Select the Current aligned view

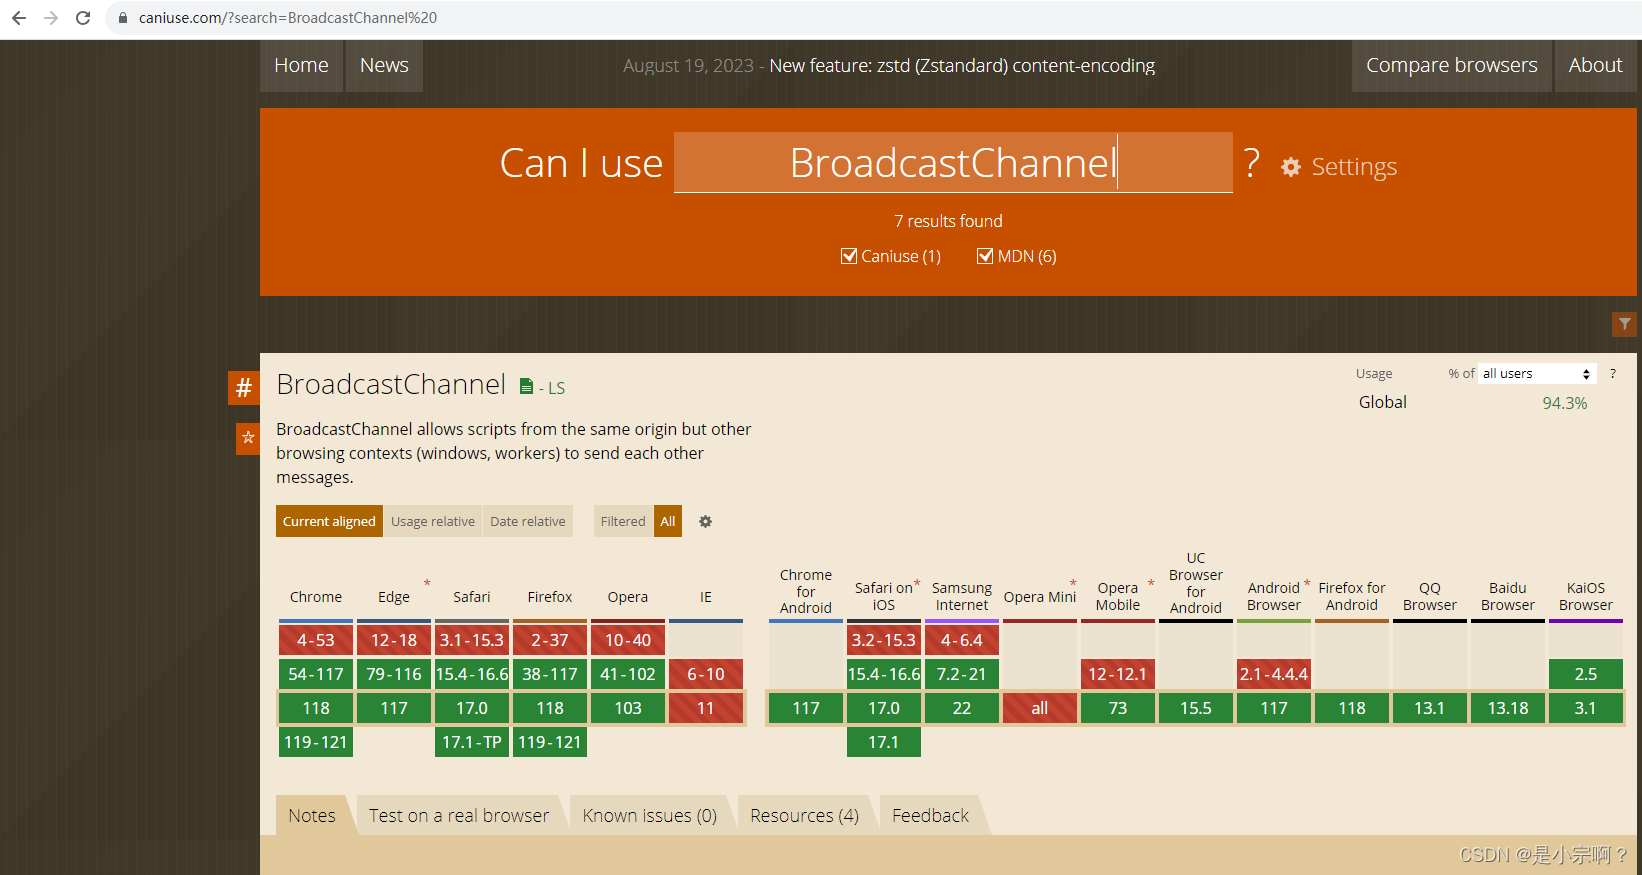point(329,521)
